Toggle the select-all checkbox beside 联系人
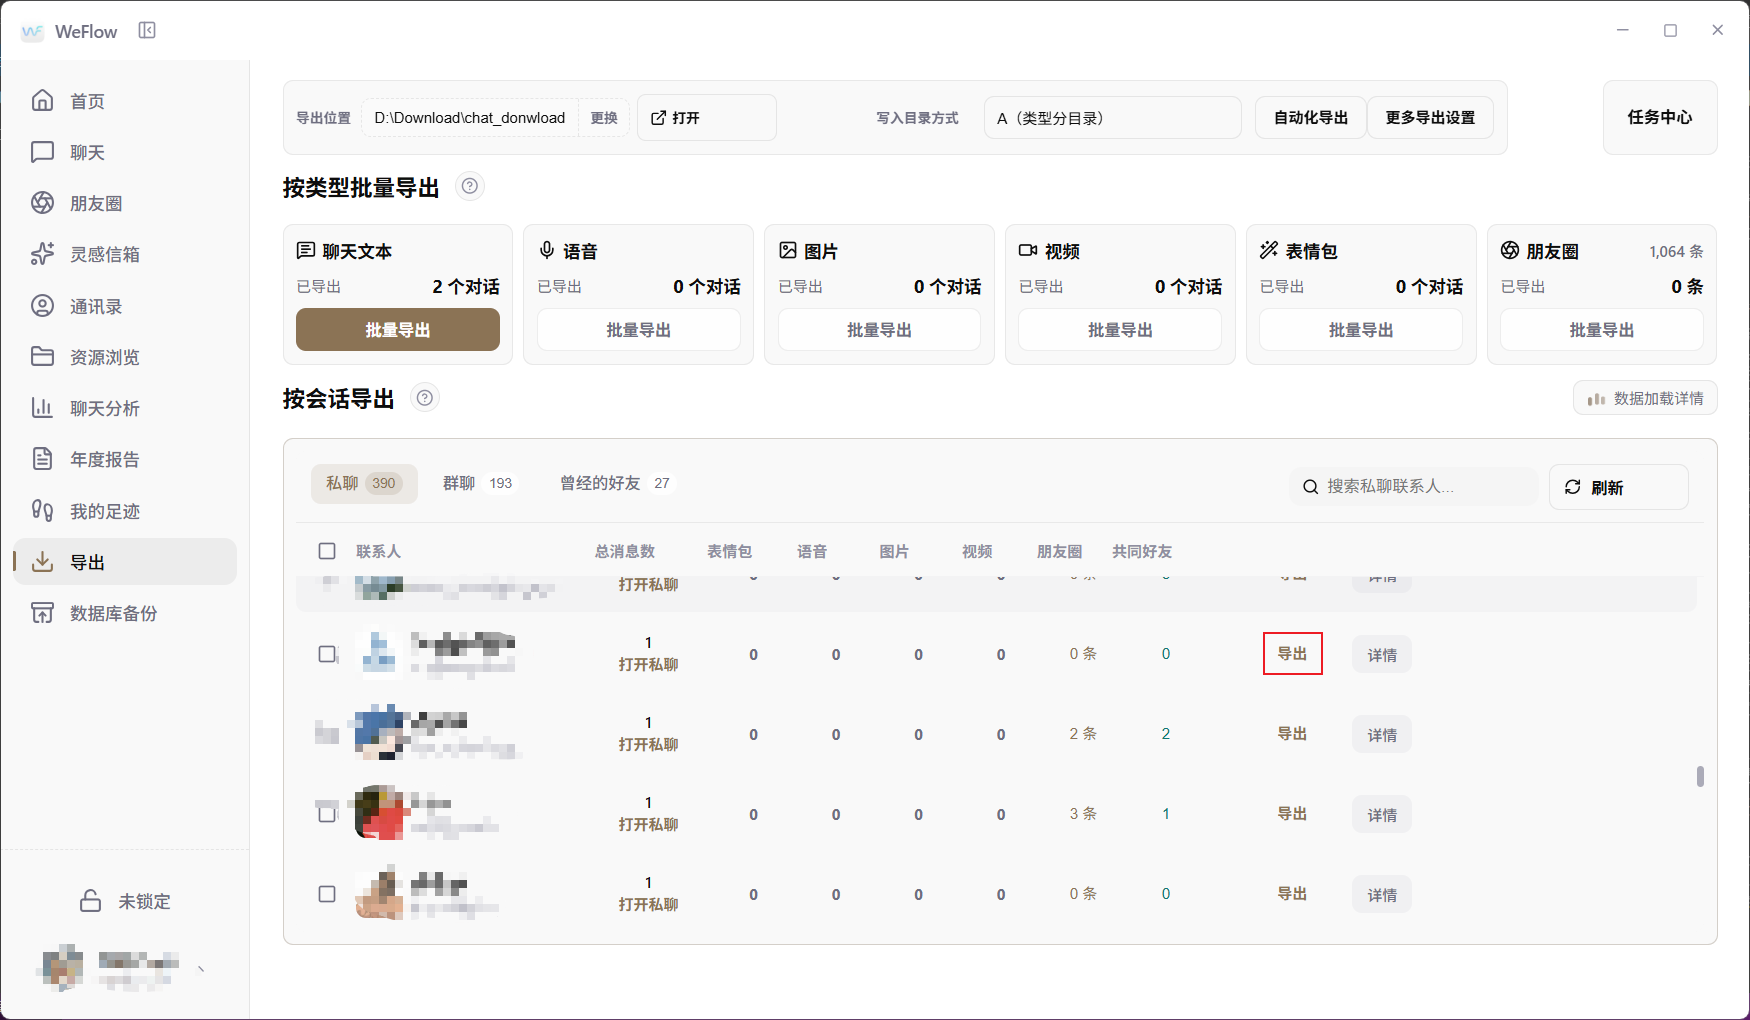The image size is (1750, 1020). coord(327,551)
